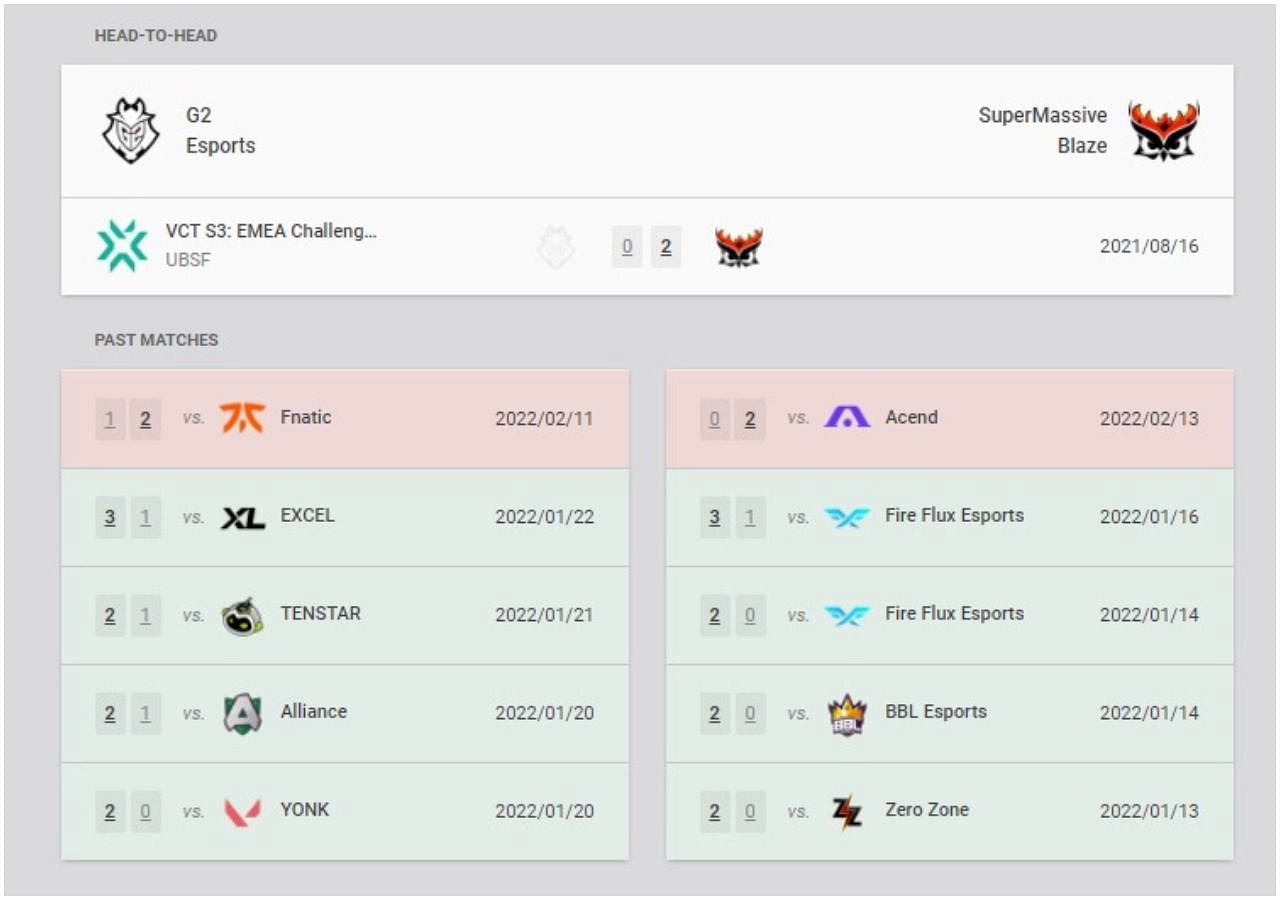
Task: Click the 2022/01/14 date in the BBL Esports row
Action: [1149, 713]
